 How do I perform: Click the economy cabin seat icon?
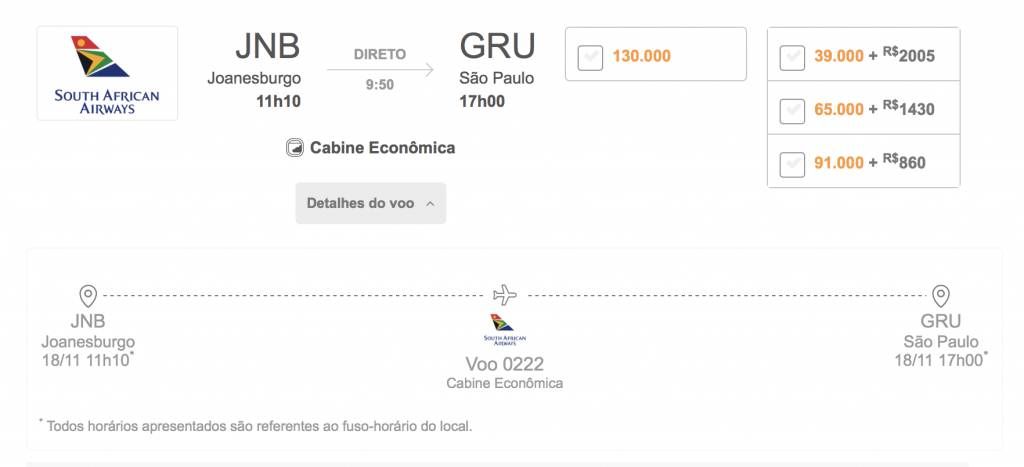point(295,148)
